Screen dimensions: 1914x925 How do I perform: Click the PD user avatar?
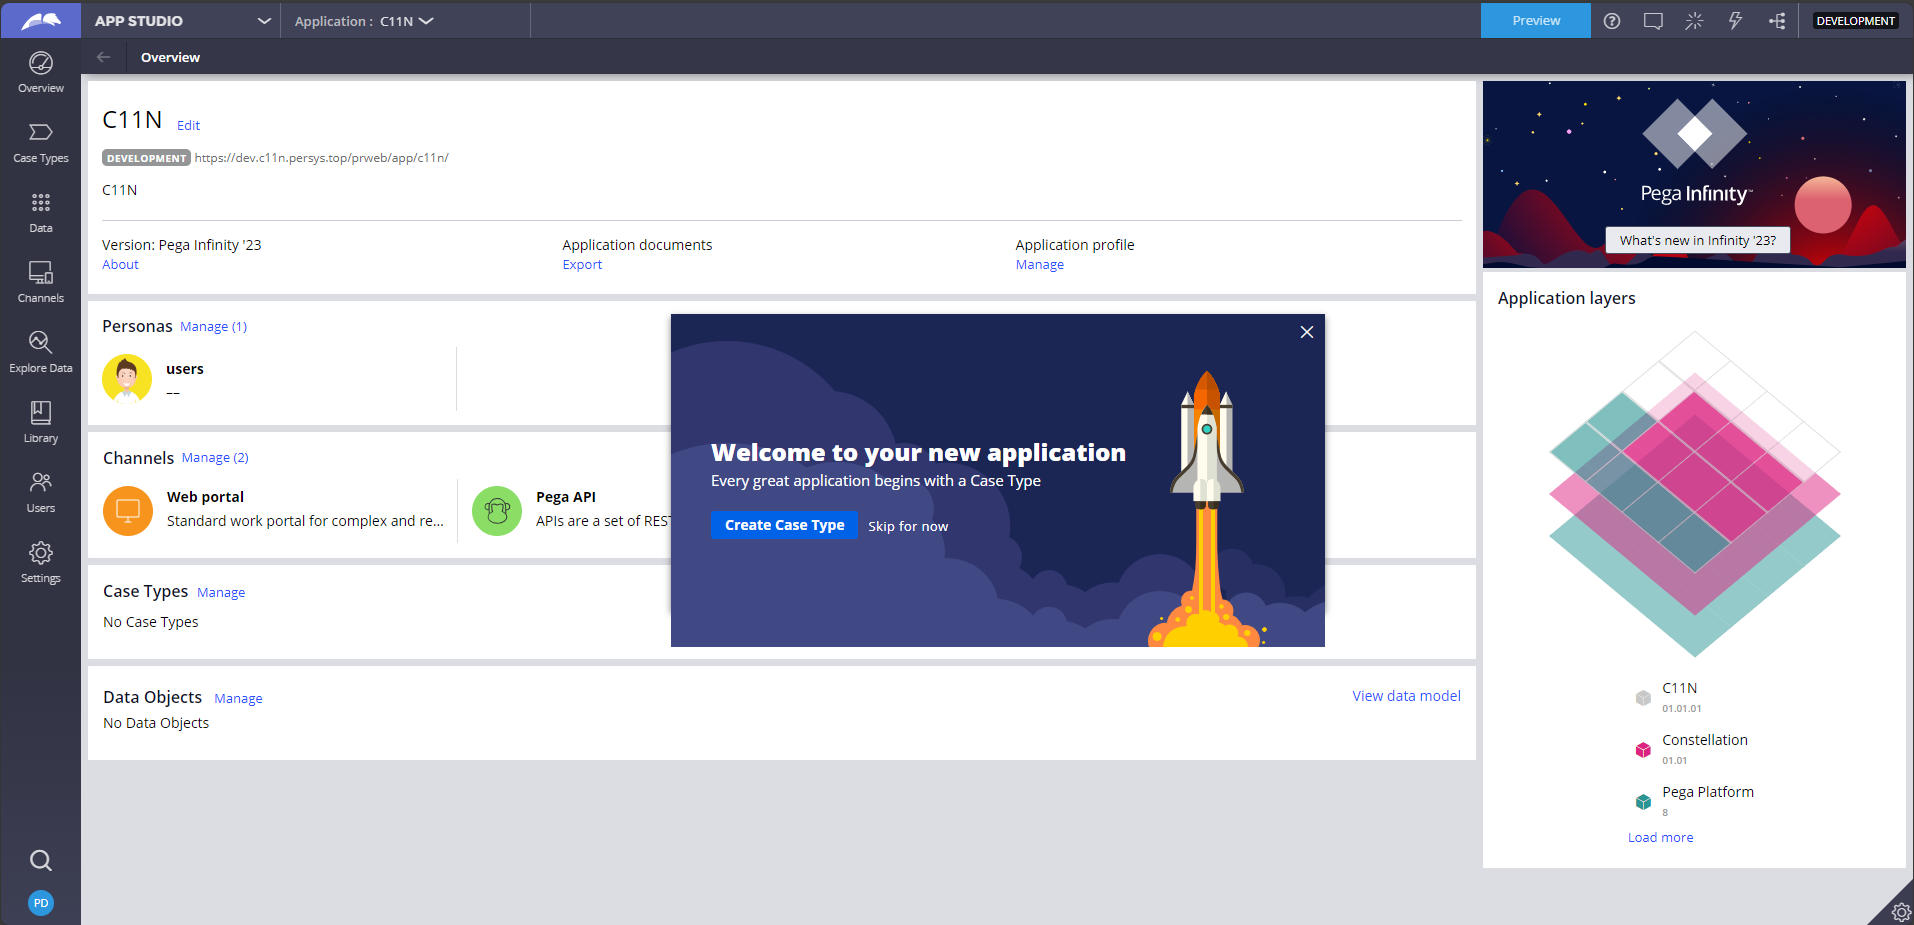(x=40, y=903)
